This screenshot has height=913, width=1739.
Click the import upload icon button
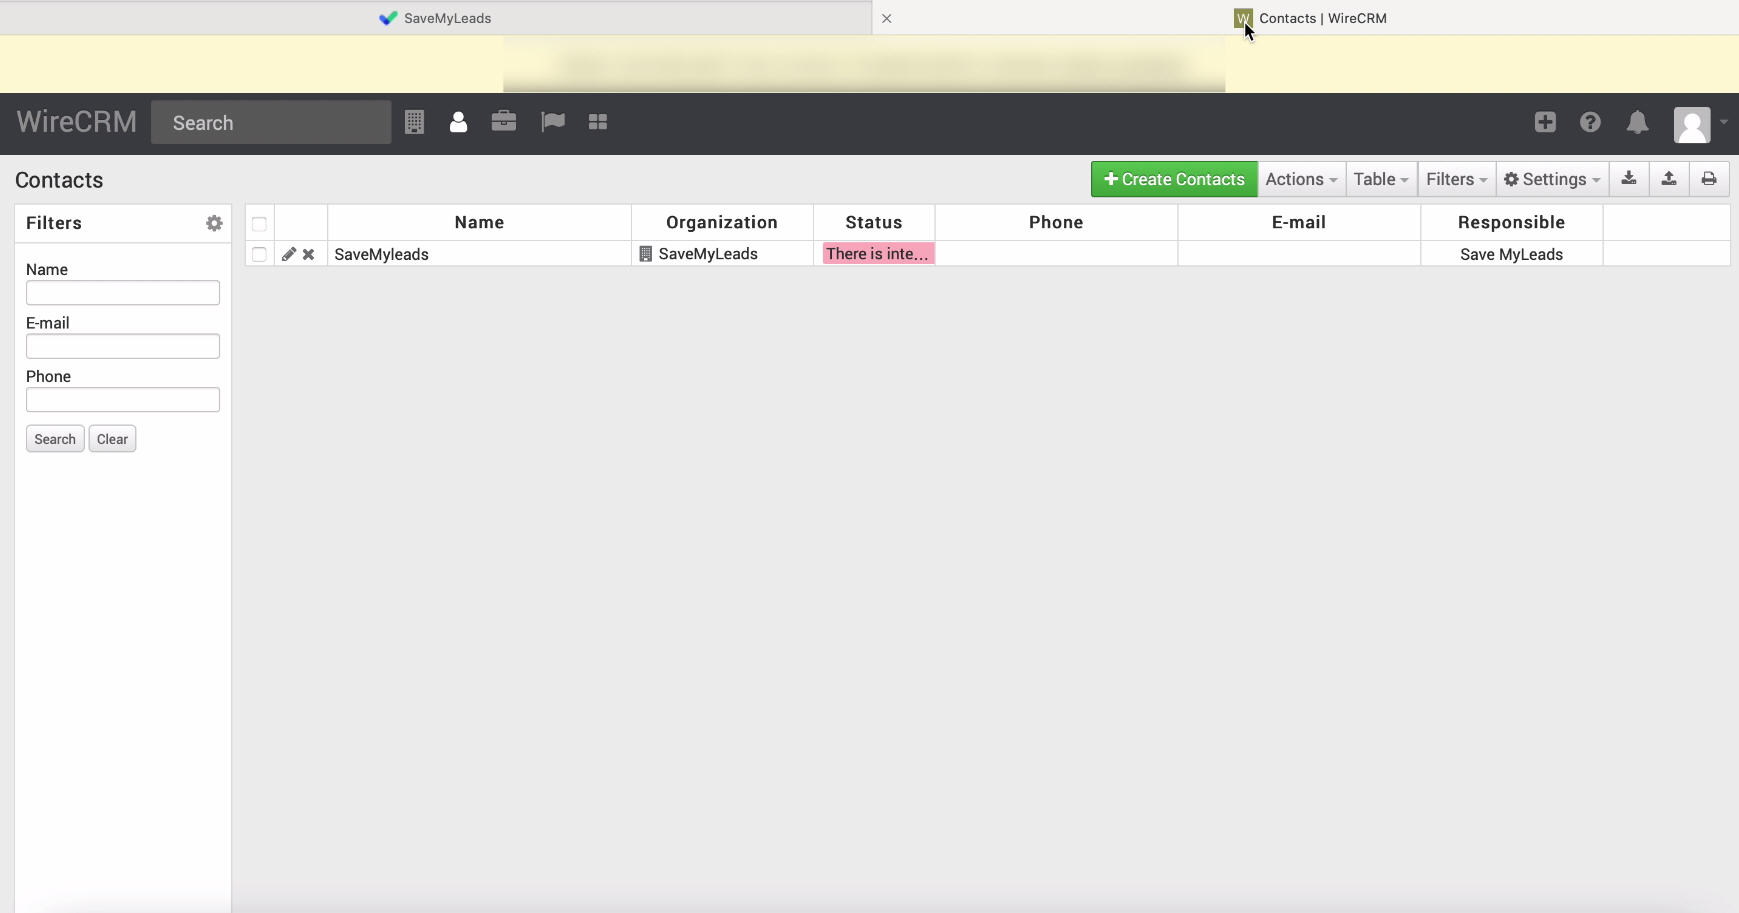click(1669, 179)
